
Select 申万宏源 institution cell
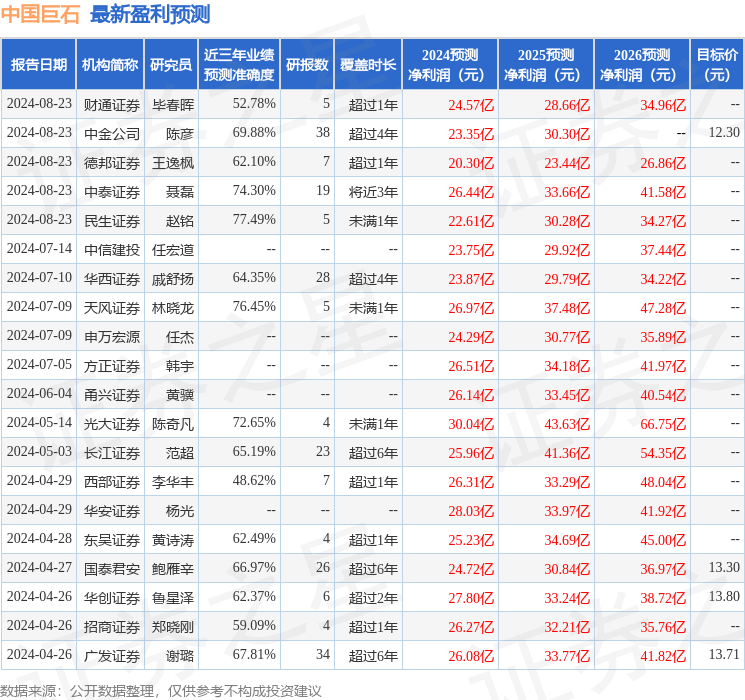point(112,337)
